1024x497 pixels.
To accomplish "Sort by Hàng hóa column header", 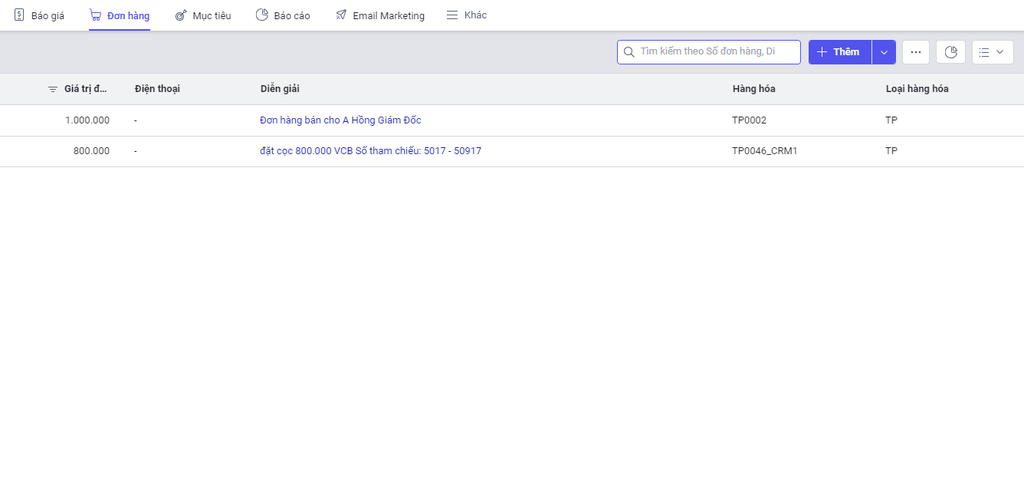I will pos(754,89).
